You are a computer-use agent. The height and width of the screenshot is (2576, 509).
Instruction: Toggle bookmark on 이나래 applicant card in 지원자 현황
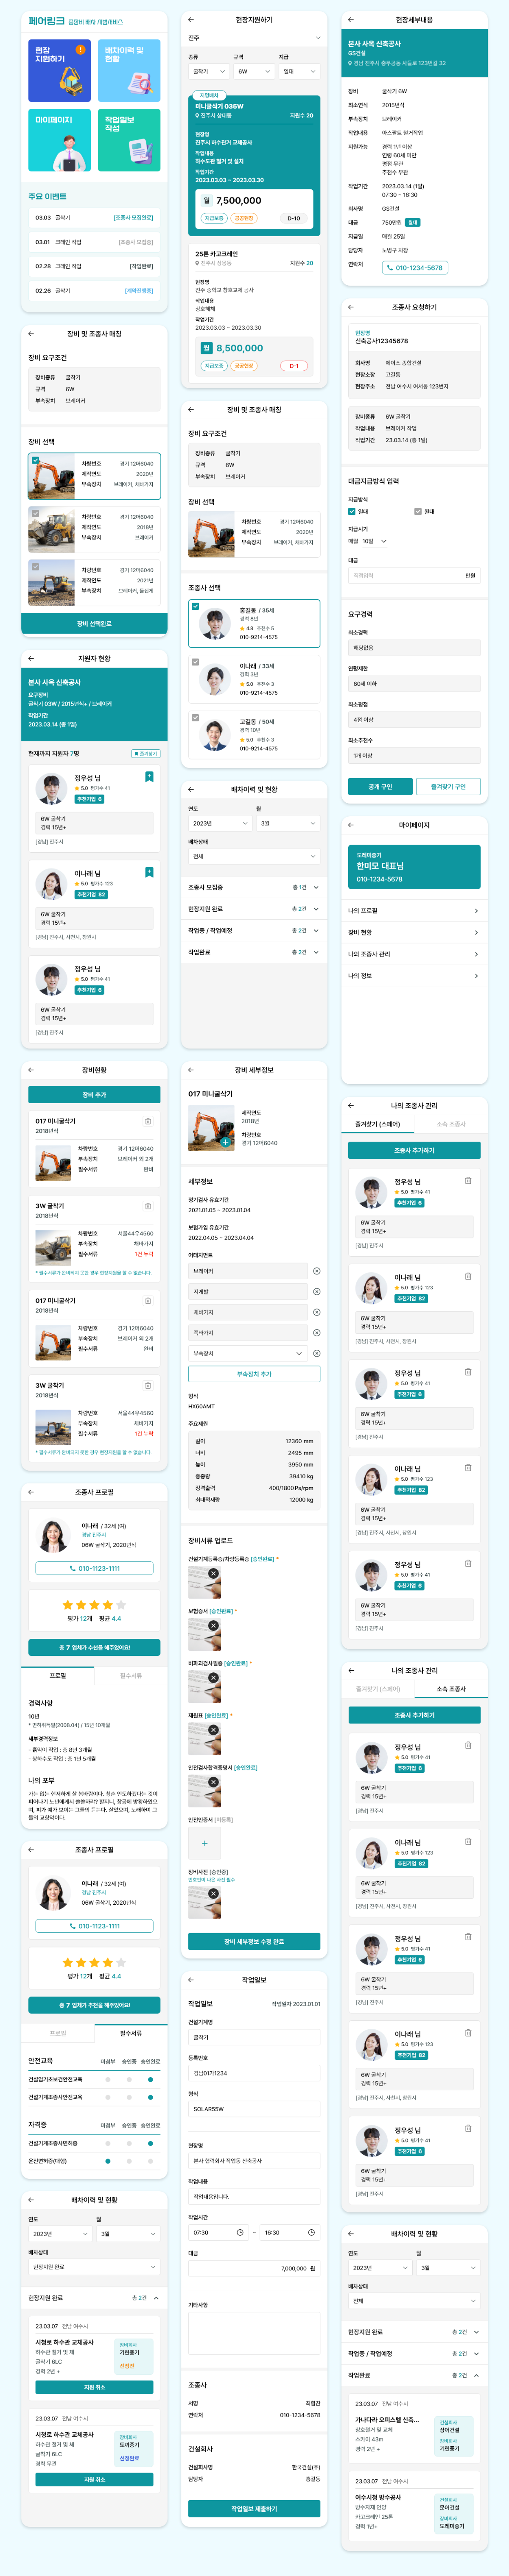[149, 872]
